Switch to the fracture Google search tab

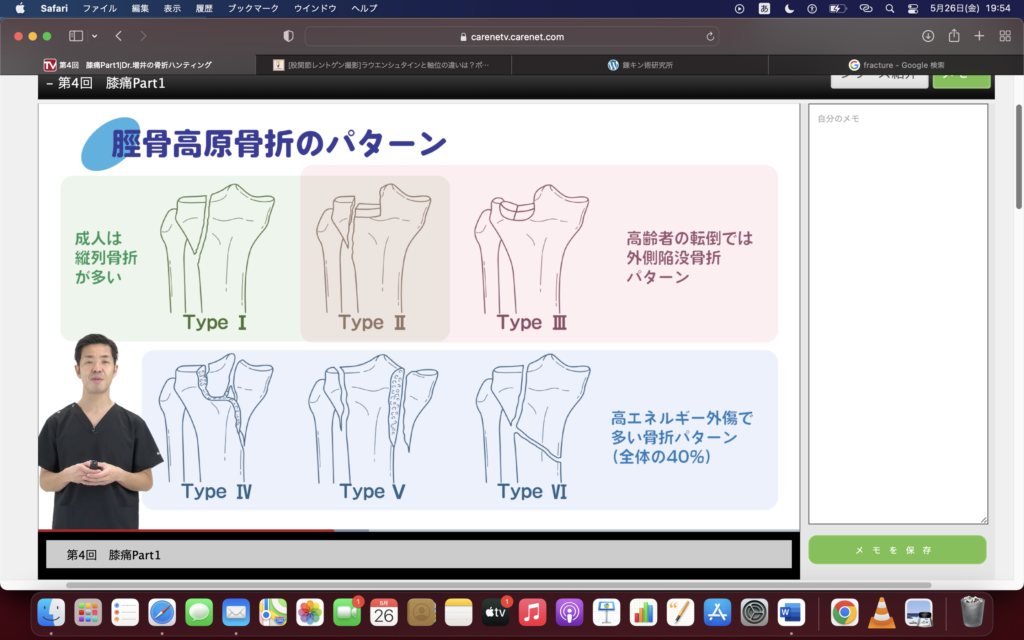click(896, 65)
